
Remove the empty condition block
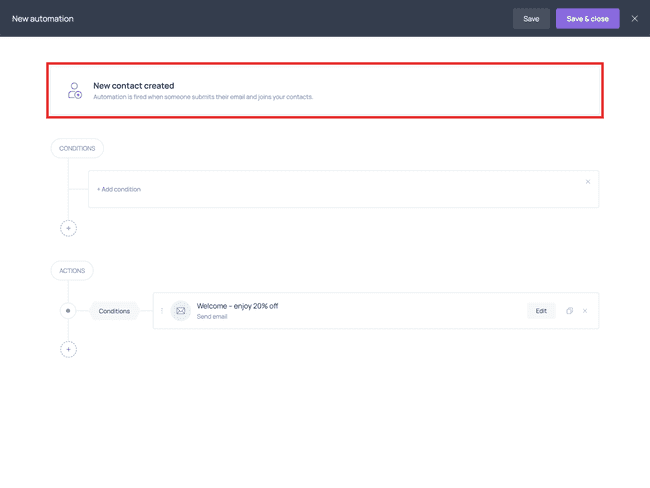tap(587, 182)
